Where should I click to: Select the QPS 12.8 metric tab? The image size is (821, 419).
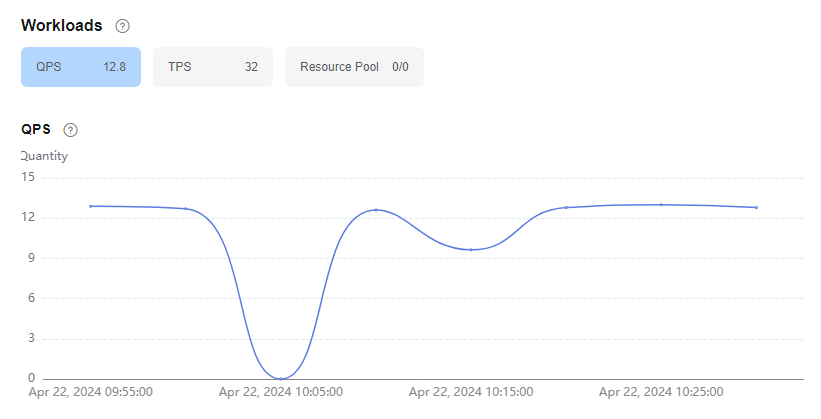pos(81,67)
